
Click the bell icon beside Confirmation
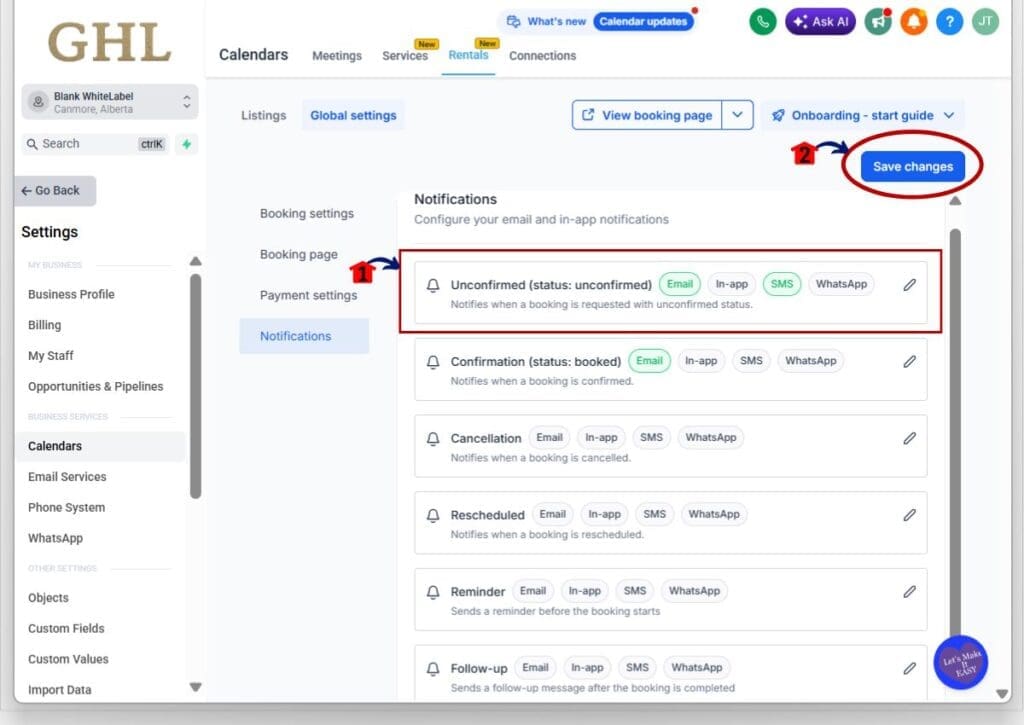click(x=433, y=362)
